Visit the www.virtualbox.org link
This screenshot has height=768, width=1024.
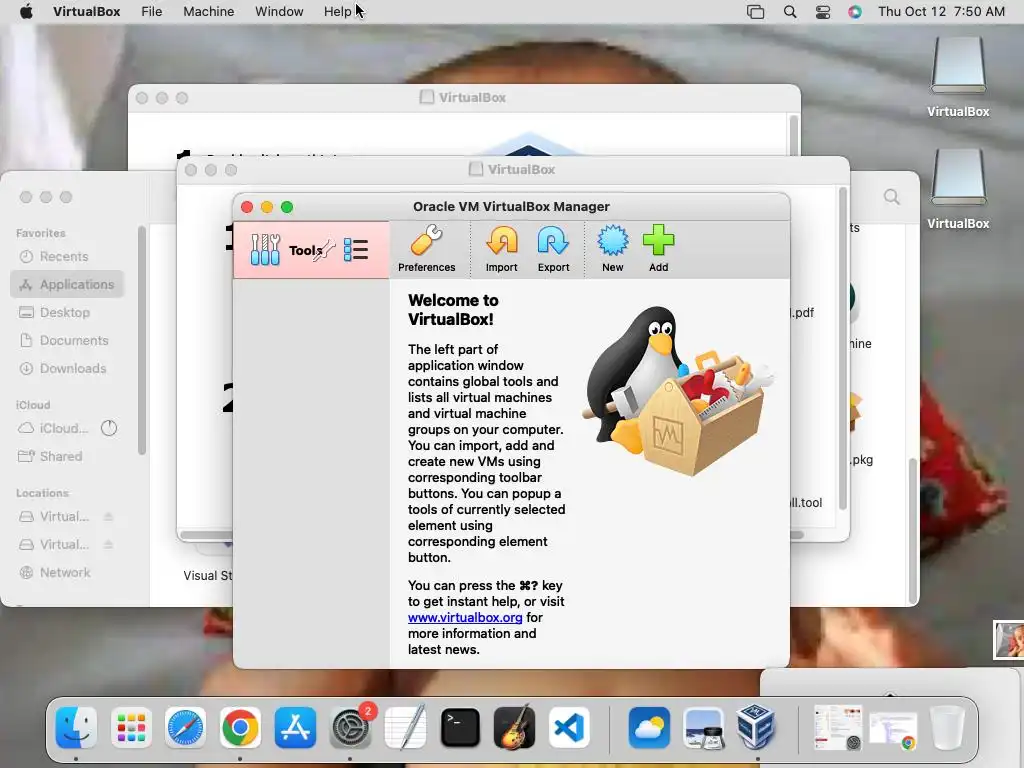[465, 617]
